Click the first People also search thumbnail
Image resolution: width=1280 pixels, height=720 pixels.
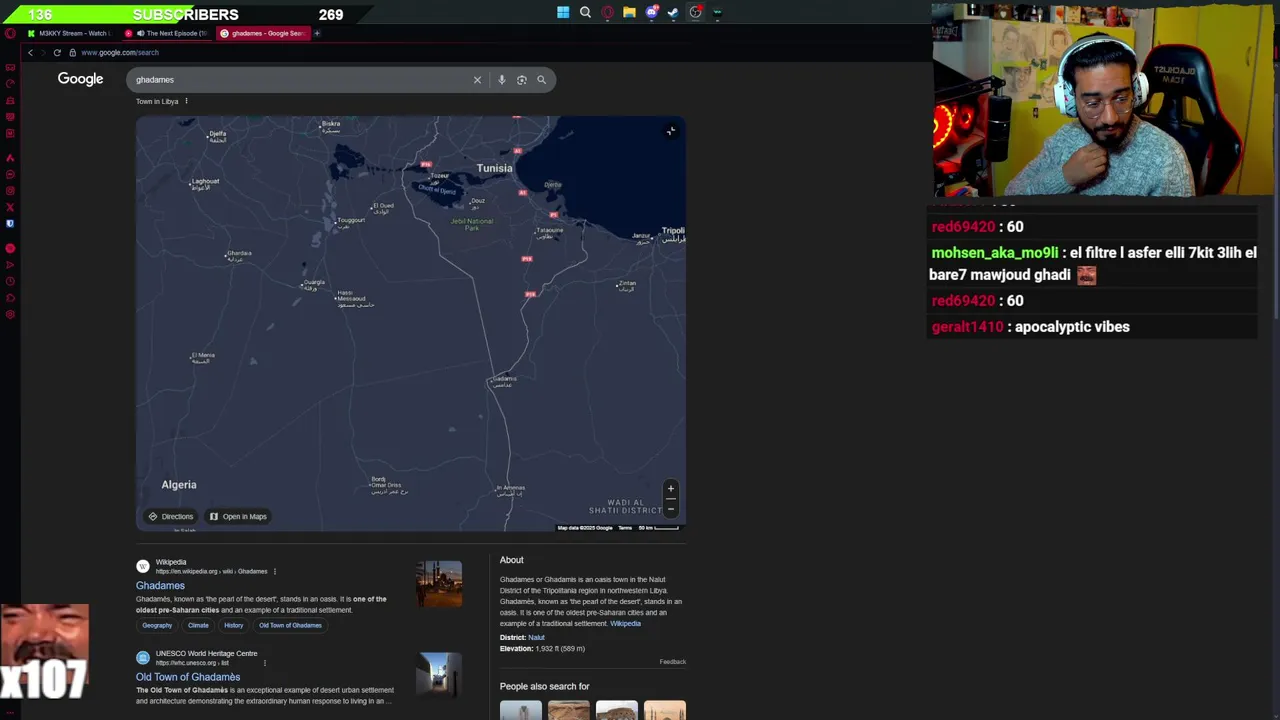pyautogui.click(x=521, y=710)
